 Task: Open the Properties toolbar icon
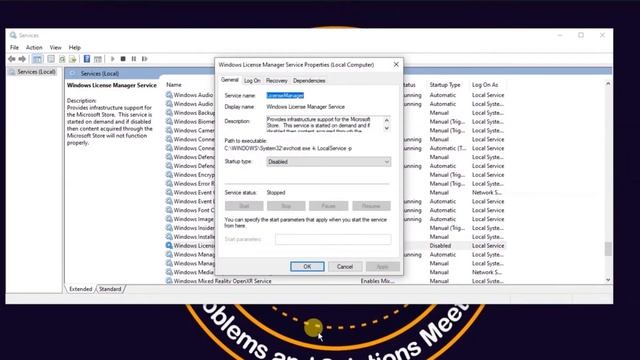[x=51, y=59]
